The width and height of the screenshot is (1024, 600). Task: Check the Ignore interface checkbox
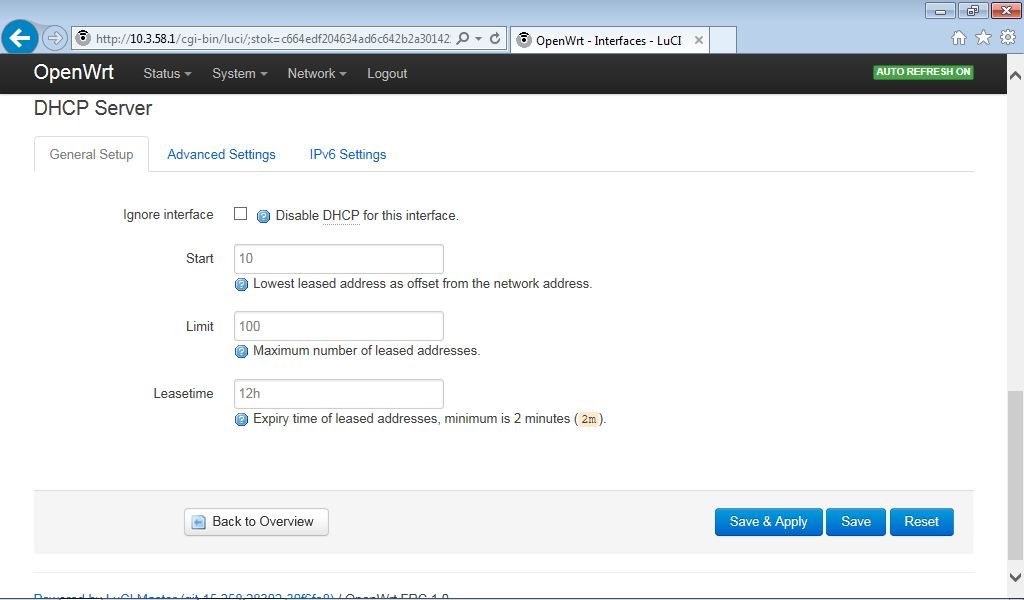(240, 214)
